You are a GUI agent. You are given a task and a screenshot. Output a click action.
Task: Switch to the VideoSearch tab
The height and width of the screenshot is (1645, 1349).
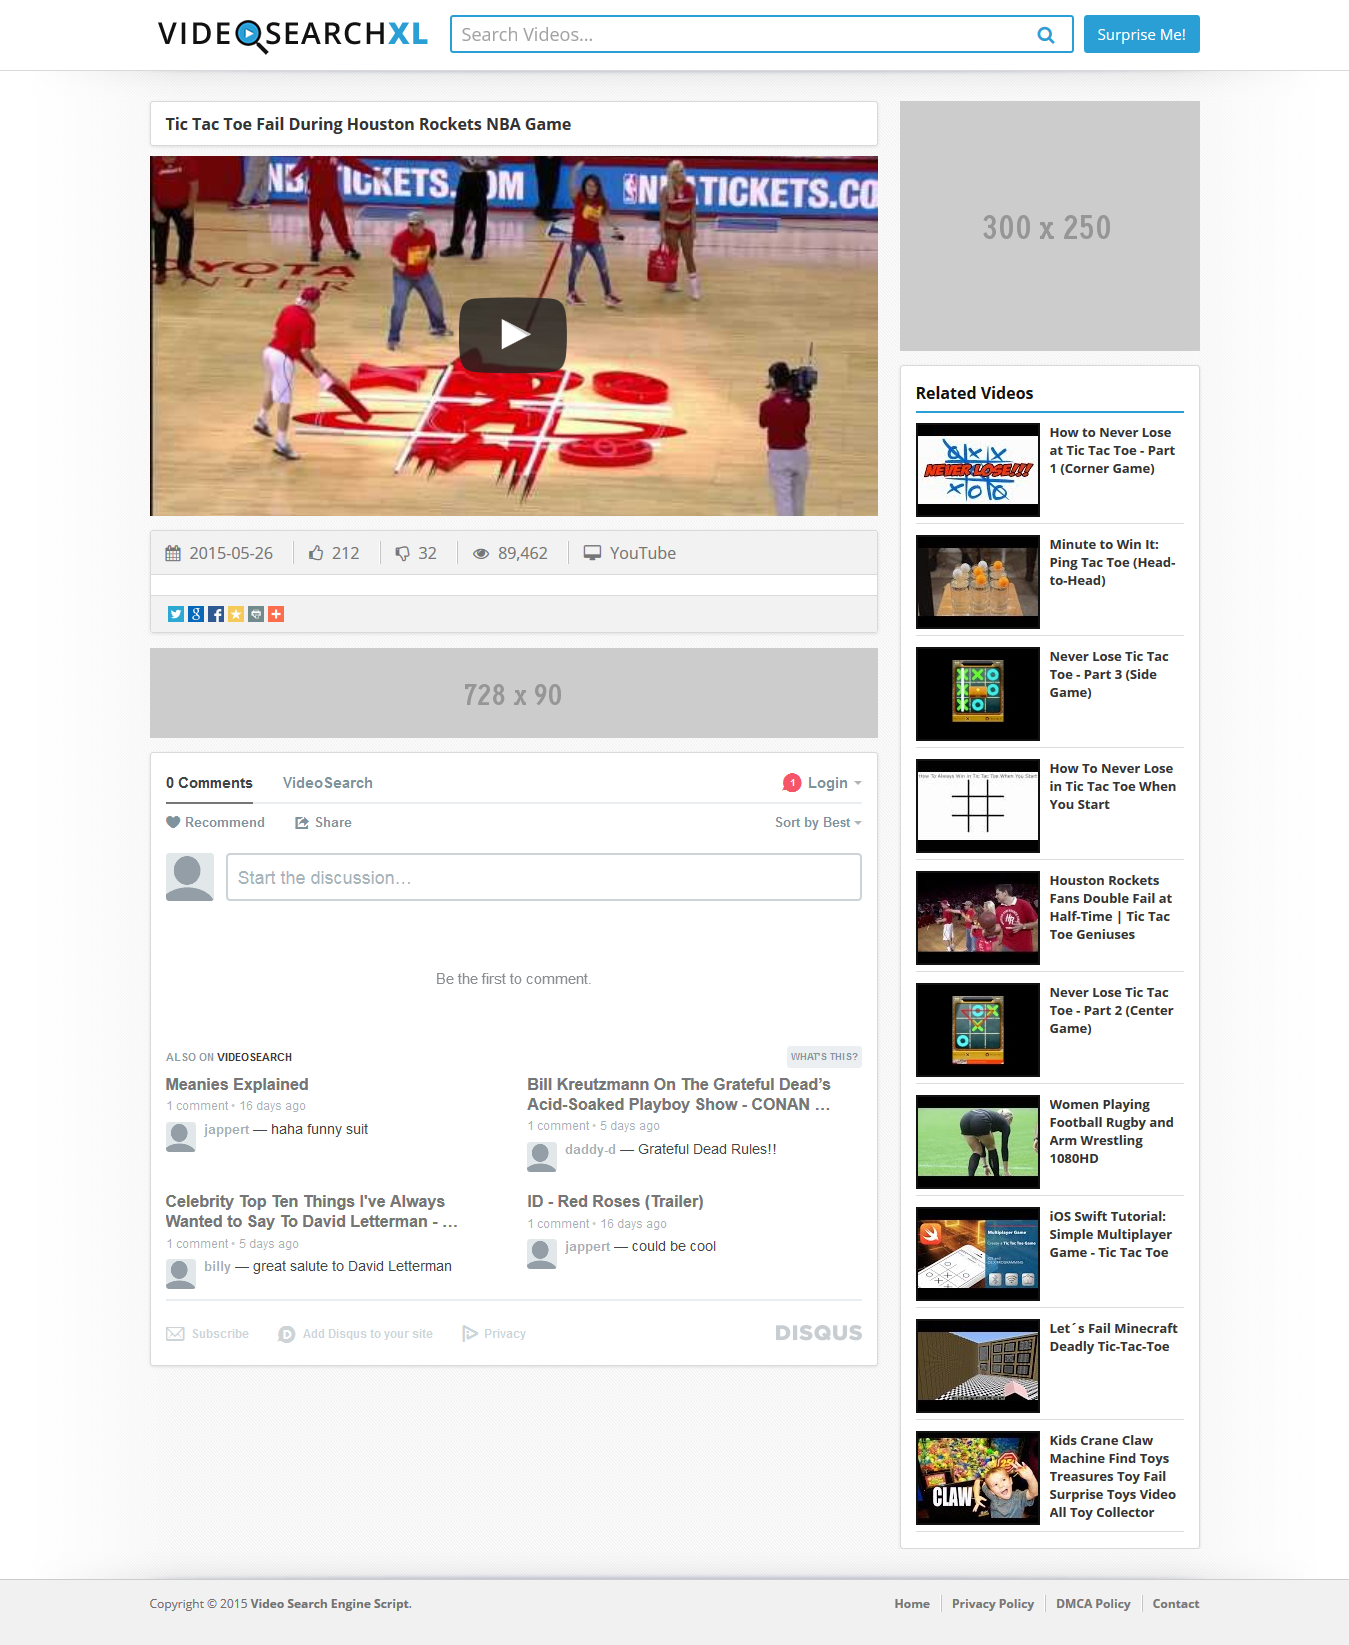pyautogui.click(x=327, y=783)
